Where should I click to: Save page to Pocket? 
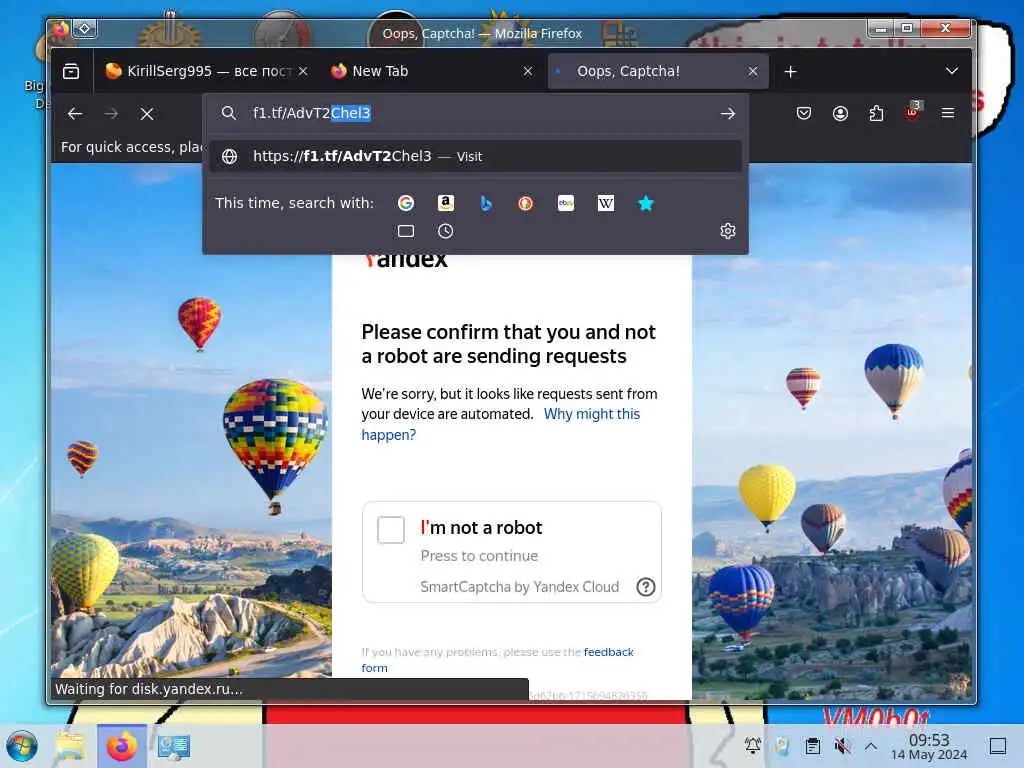click(804, 114)
